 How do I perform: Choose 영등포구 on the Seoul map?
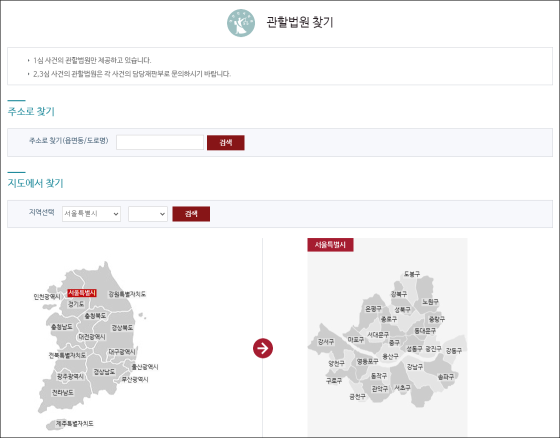pyautogui.click(x=368, y=362)
